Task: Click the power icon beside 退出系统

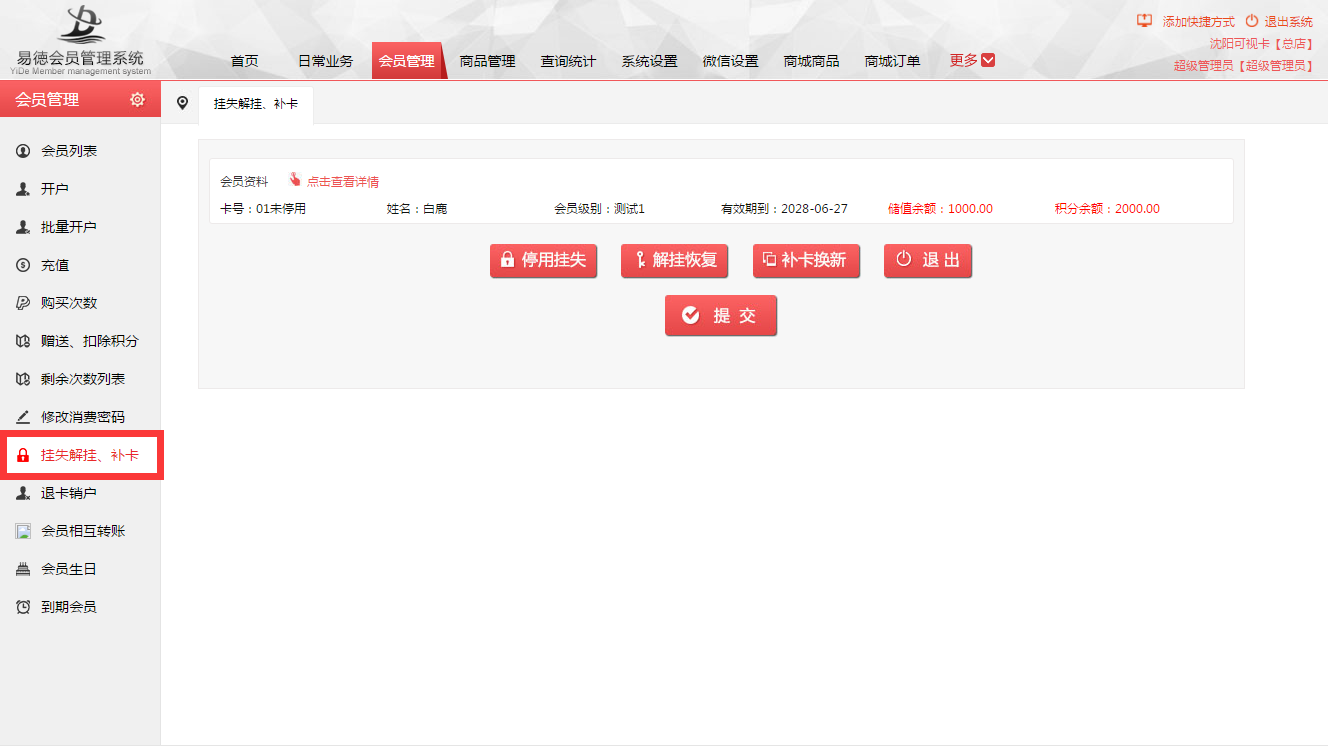Action: pos(1251,21)
